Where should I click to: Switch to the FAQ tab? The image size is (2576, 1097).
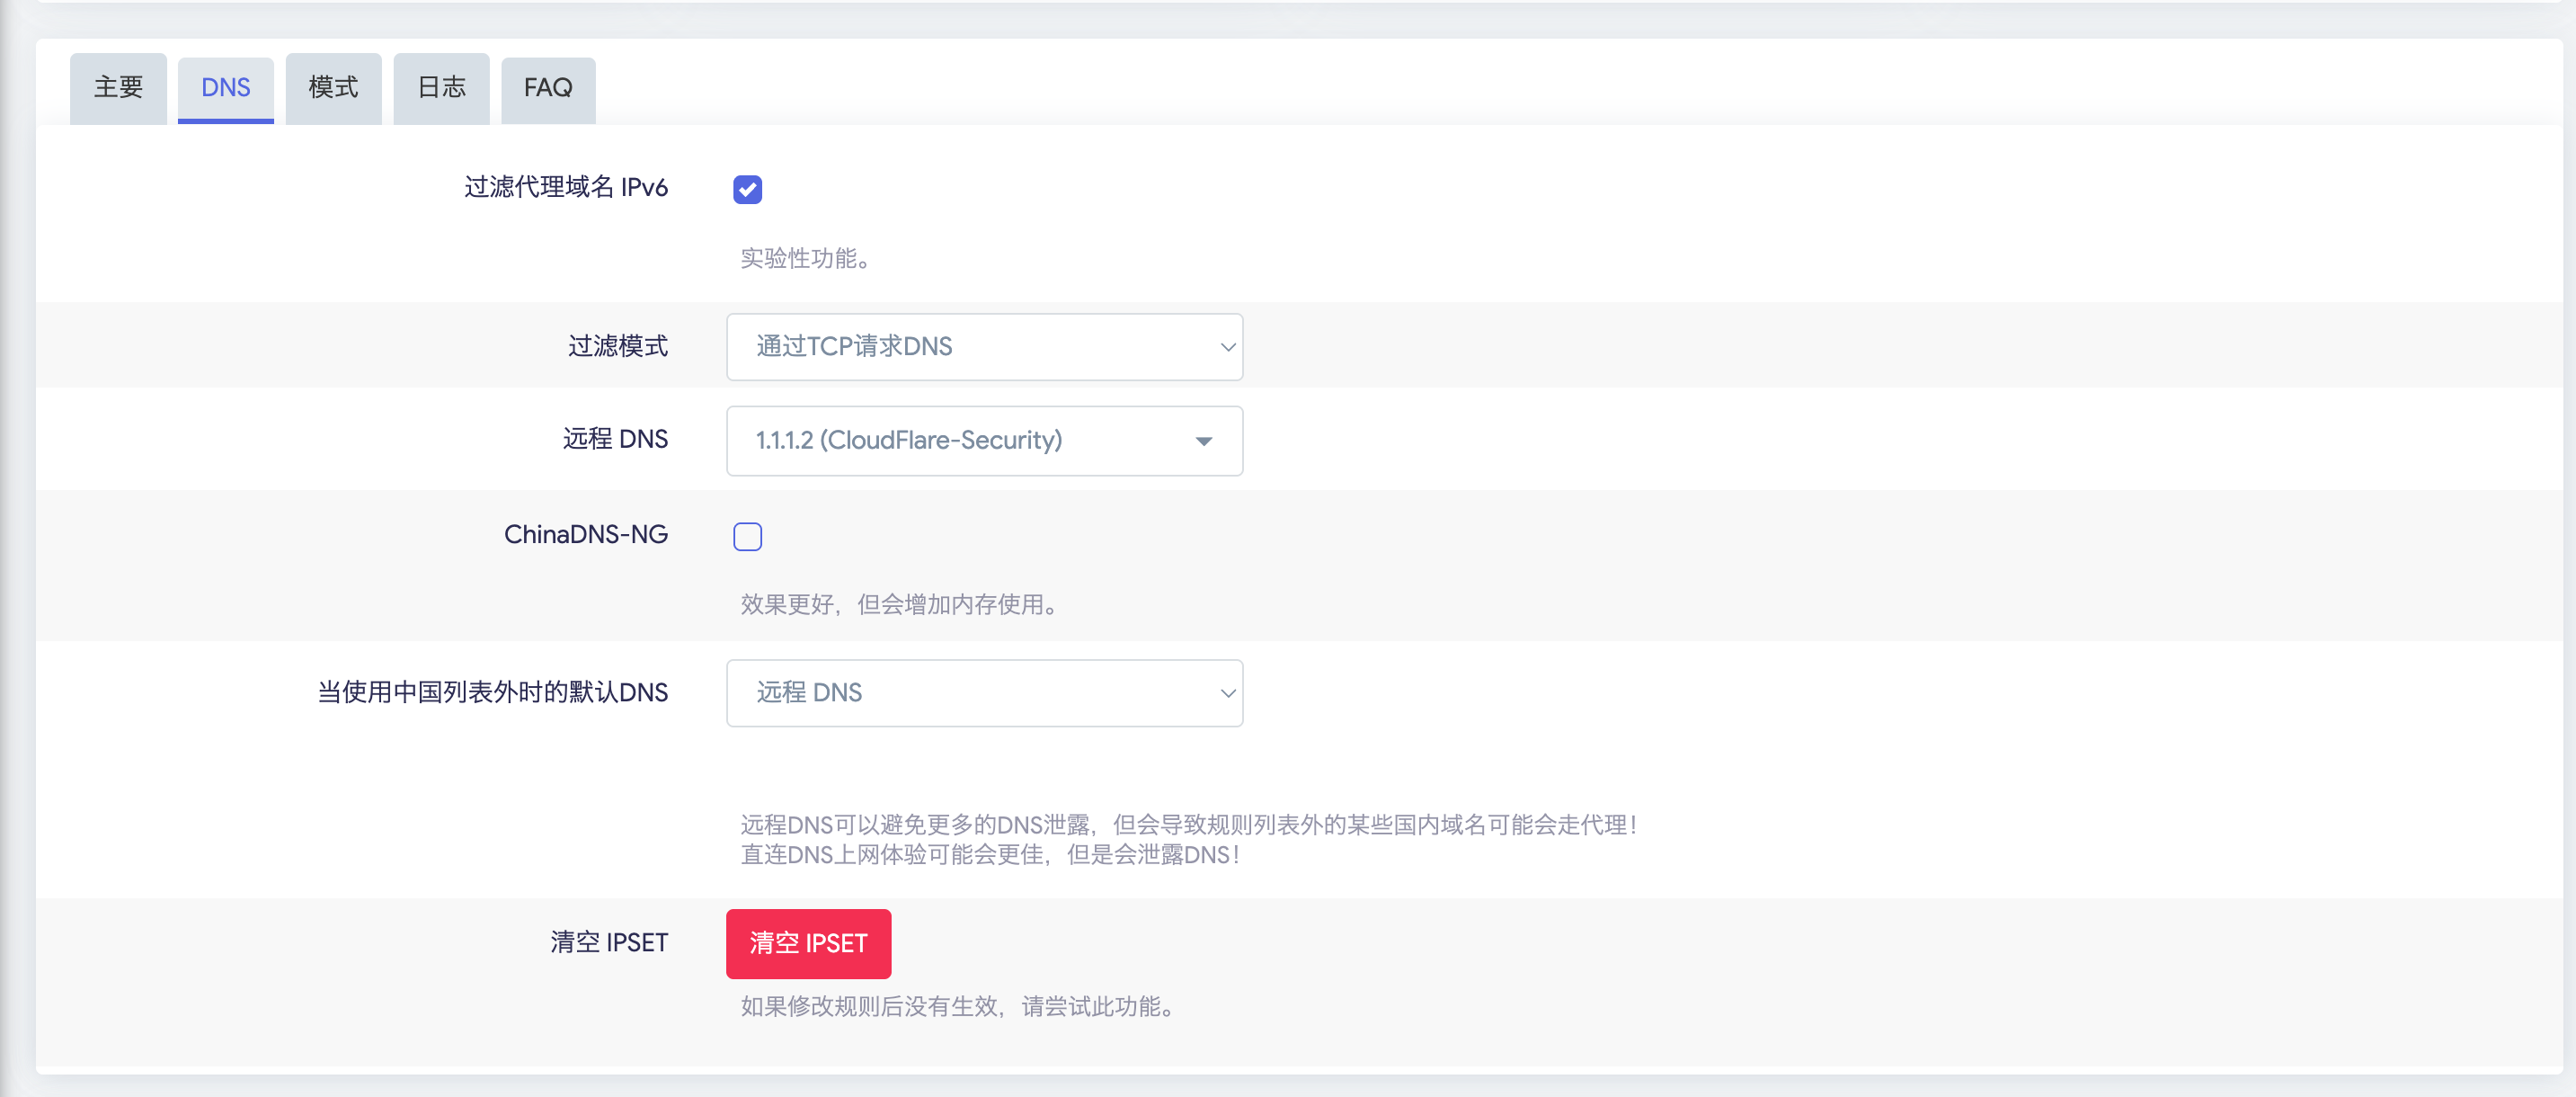[548, 88]
